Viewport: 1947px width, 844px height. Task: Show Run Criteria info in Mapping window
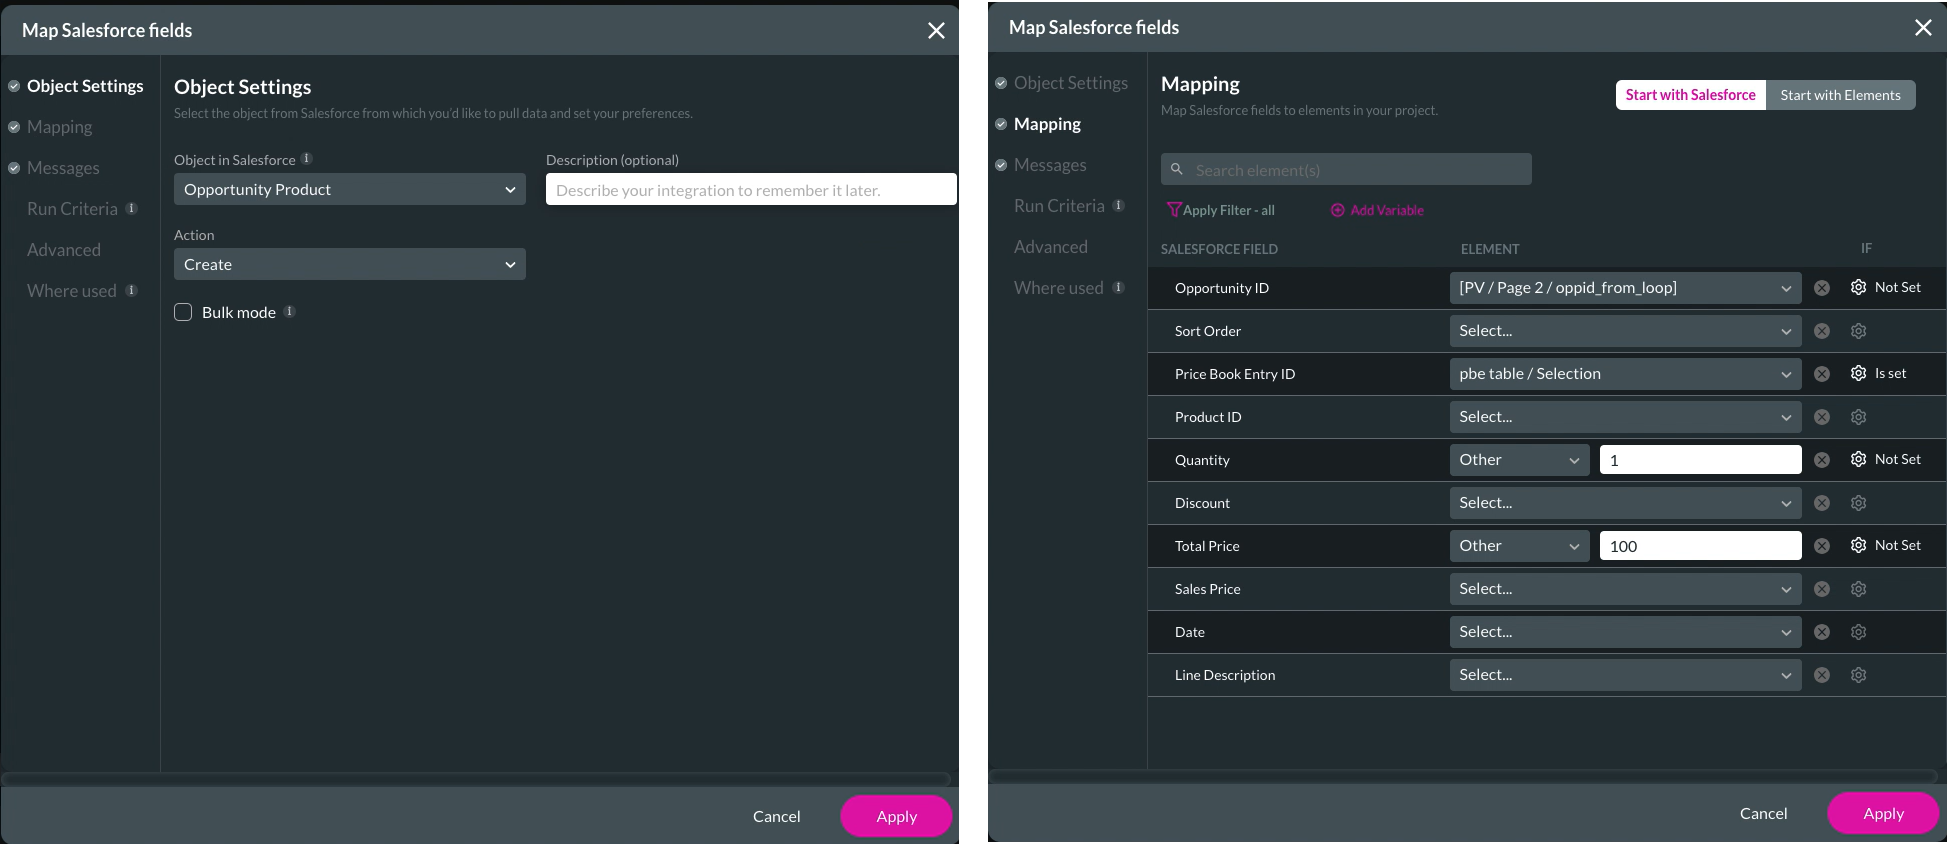[1118, 206]
